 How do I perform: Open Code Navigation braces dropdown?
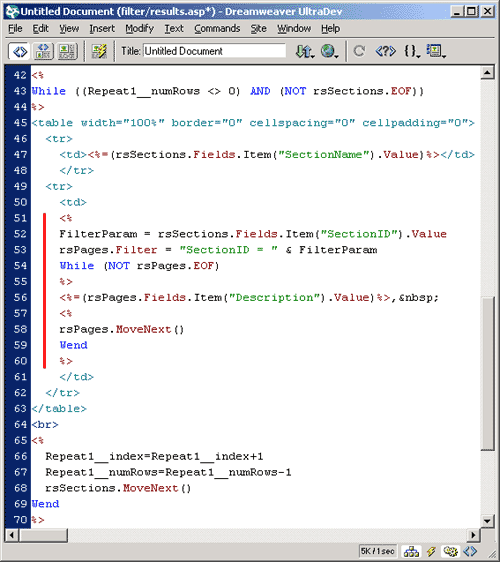412,51
